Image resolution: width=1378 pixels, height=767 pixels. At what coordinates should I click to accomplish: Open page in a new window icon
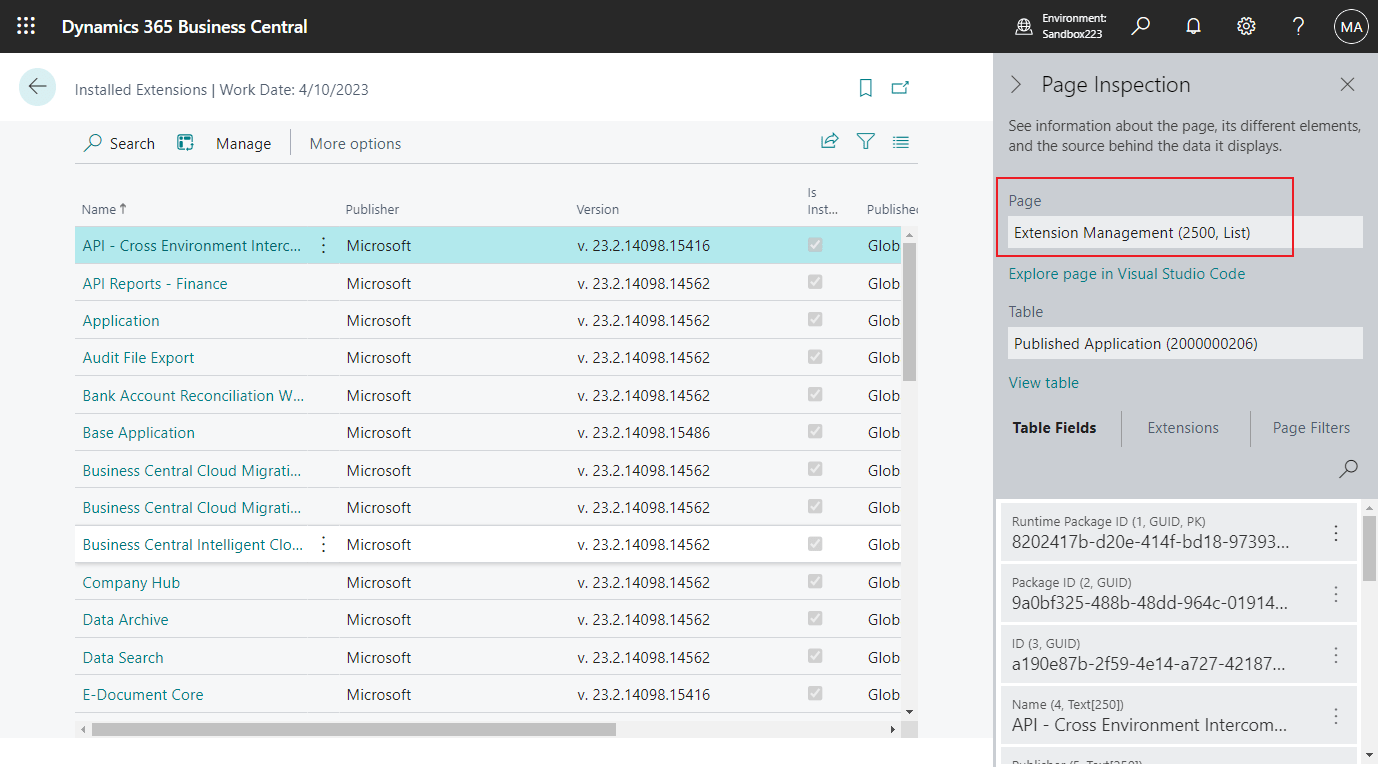tap(900, 88)
